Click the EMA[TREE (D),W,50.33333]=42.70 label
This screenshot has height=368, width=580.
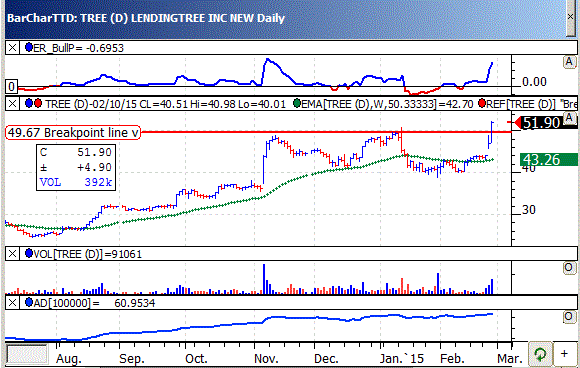coord(387,104)
